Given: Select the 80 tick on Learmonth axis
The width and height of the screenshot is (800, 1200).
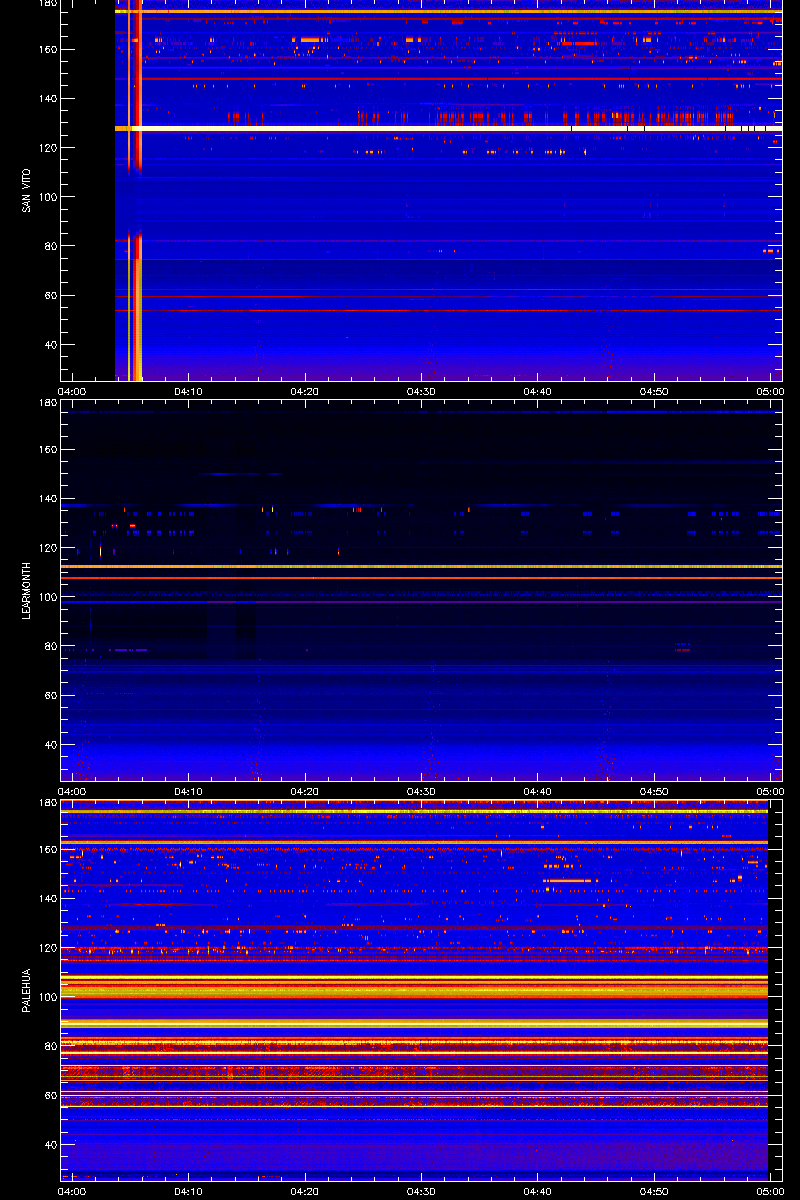Looking at the screenshot, I should (x=50, y=646).
